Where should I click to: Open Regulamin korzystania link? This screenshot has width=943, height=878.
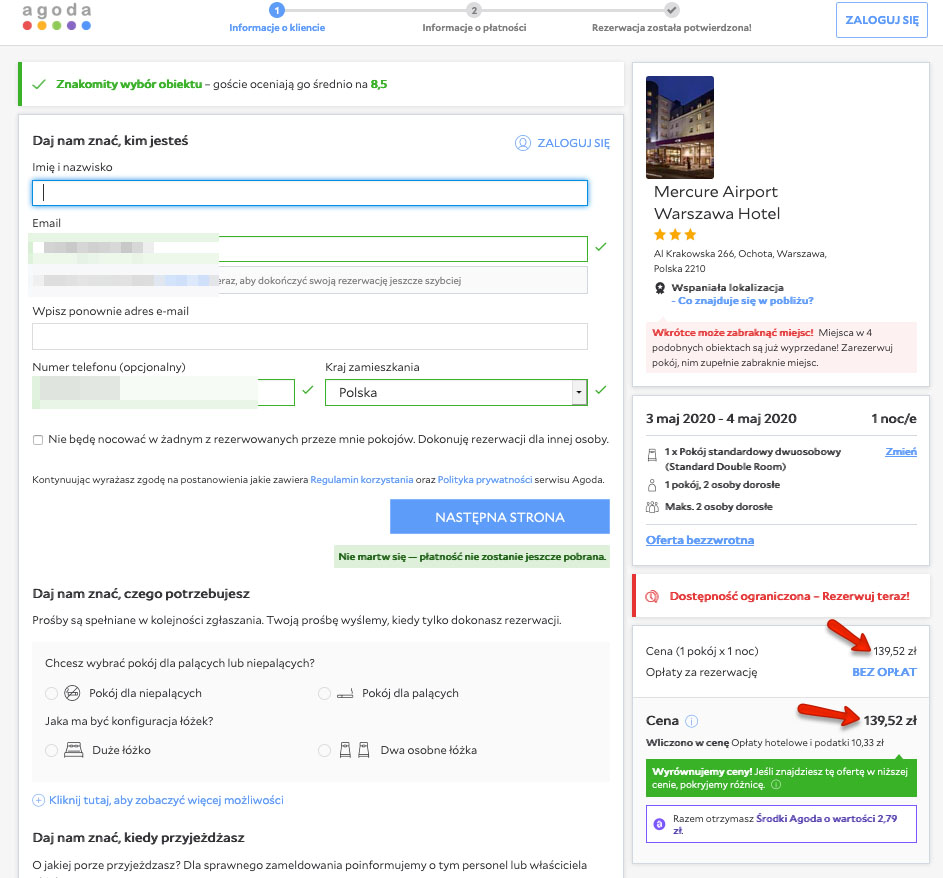[361, 480]
